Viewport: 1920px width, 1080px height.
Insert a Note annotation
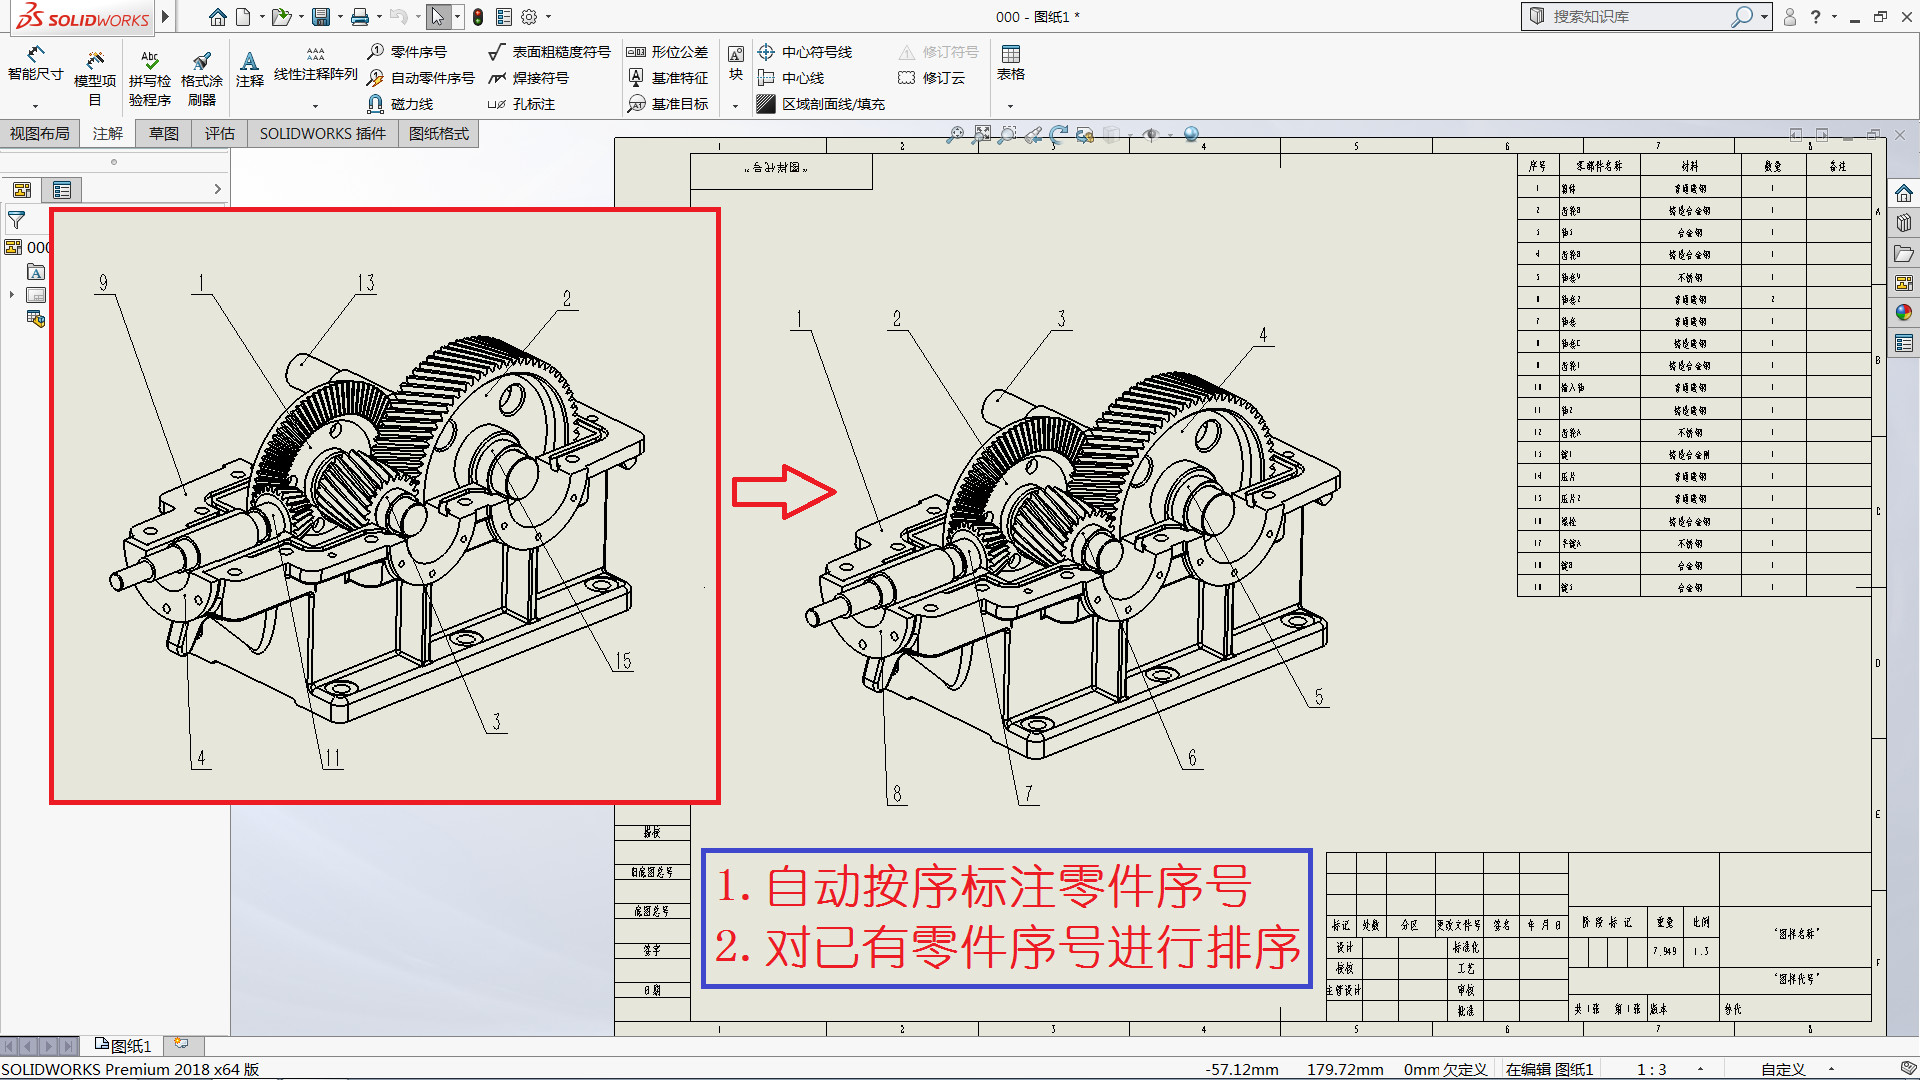pyautogui.click(x=250, y=69)
